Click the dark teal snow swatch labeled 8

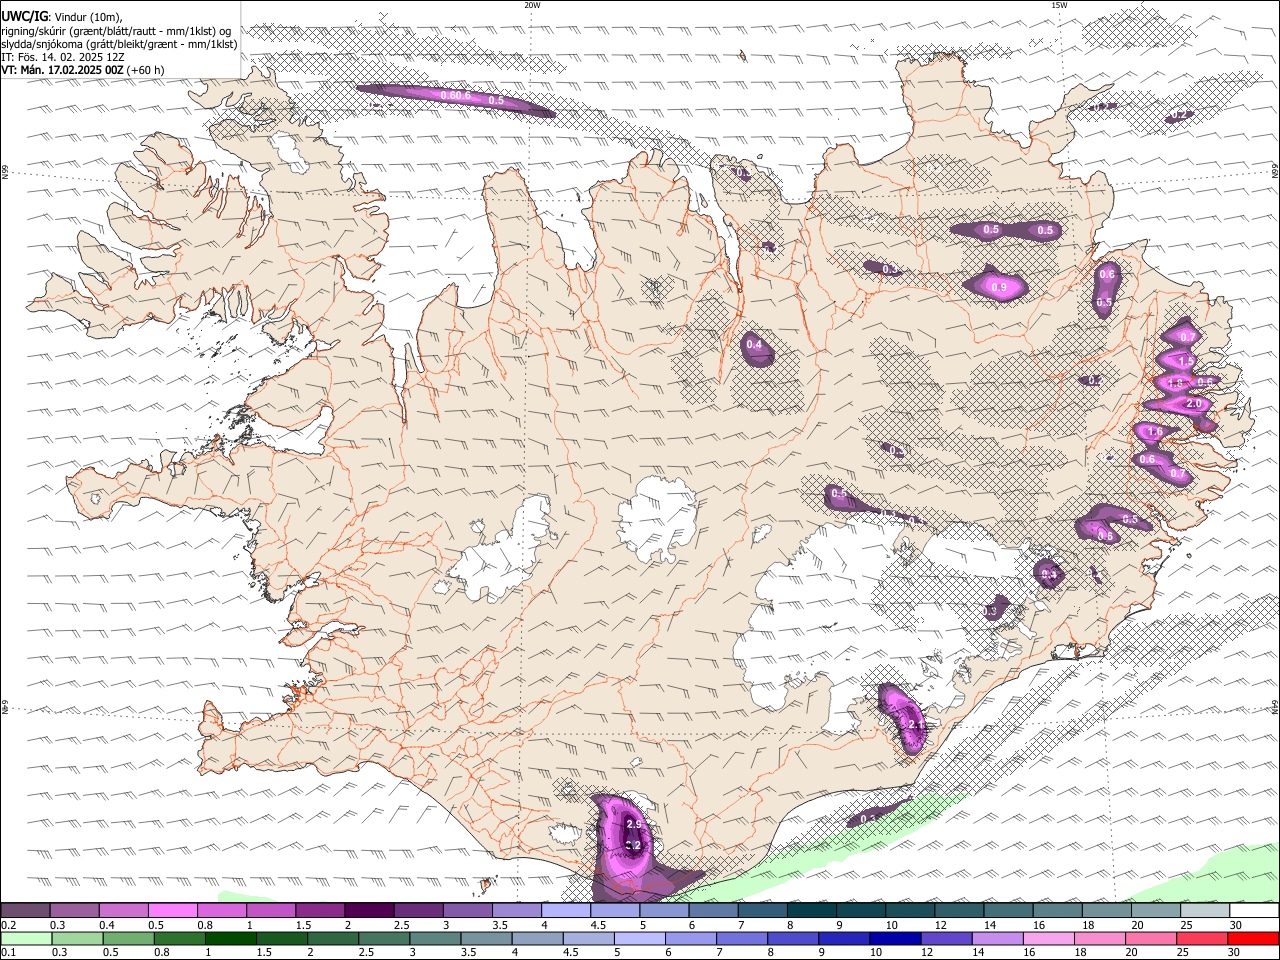(x=812, y=911)
